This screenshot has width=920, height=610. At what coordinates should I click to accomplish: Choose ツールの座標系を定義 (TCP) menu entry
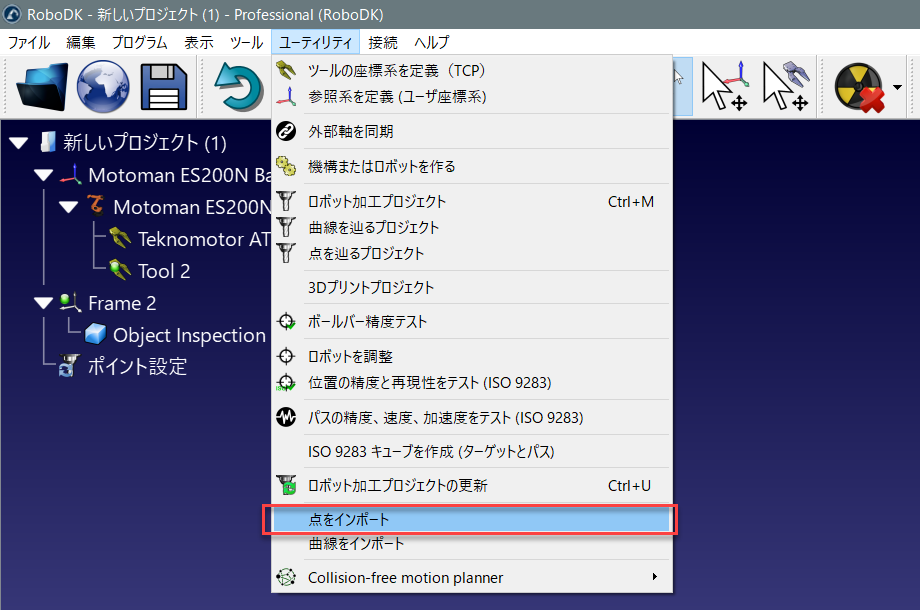tap(472, 70)
